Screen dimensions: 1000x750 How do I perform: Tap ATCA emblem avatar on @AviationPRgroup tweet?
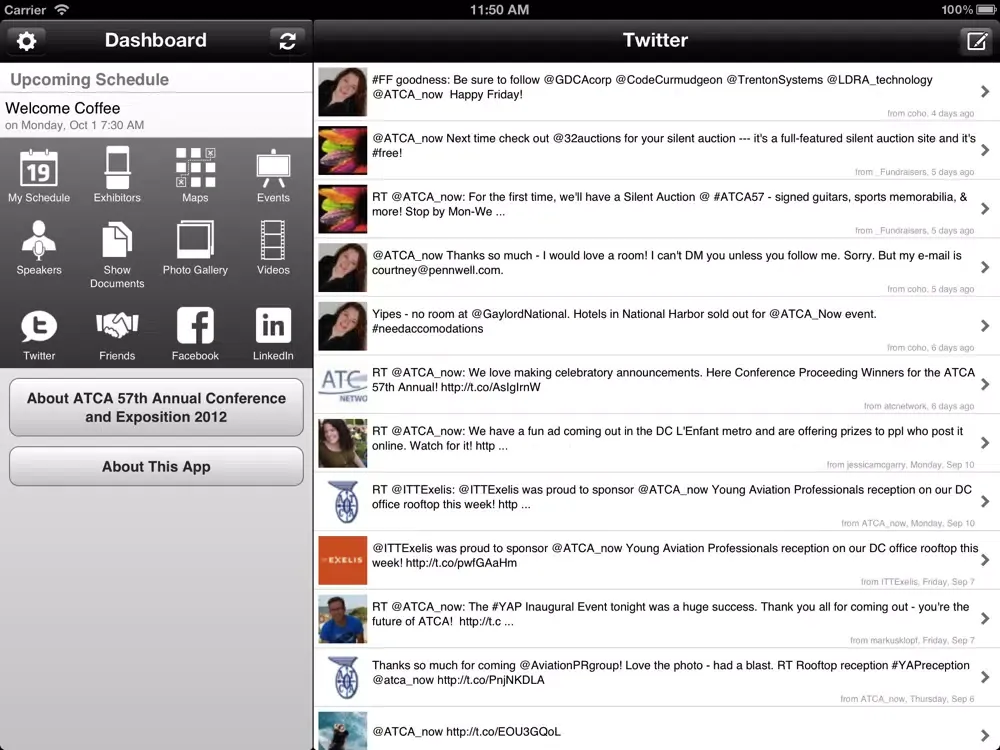pos(342,677)
